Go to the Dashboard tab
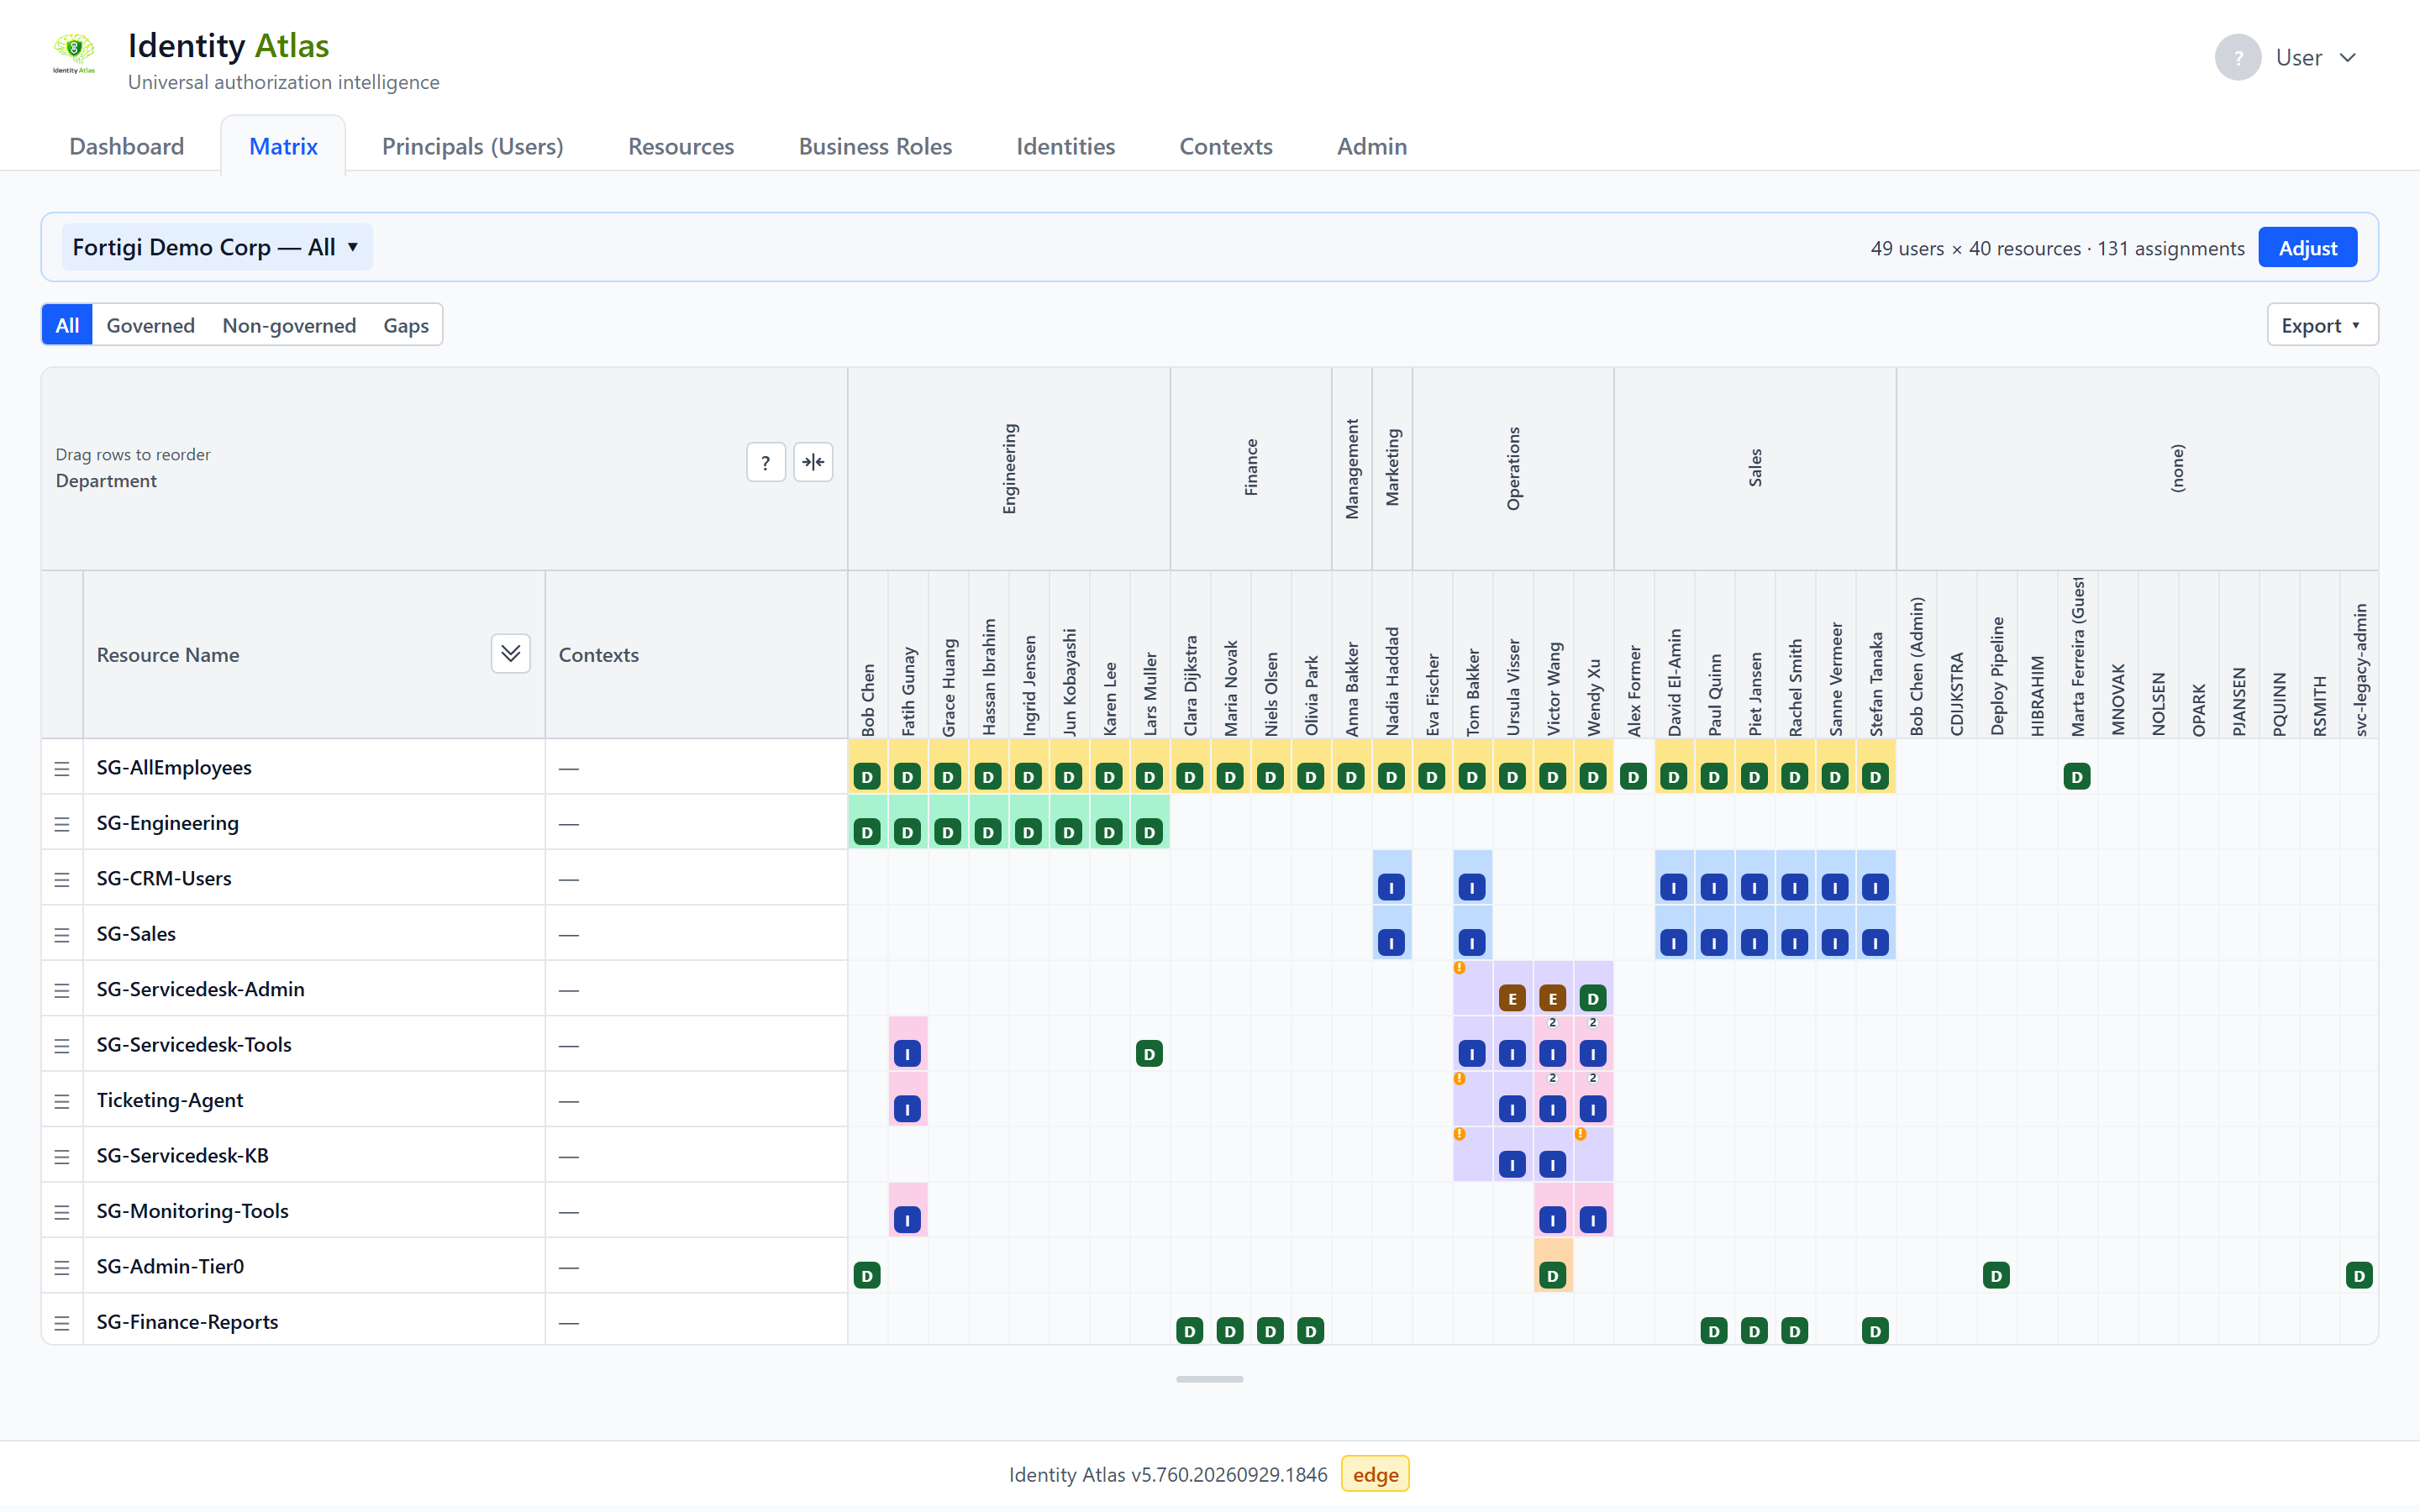 (127, 146)
